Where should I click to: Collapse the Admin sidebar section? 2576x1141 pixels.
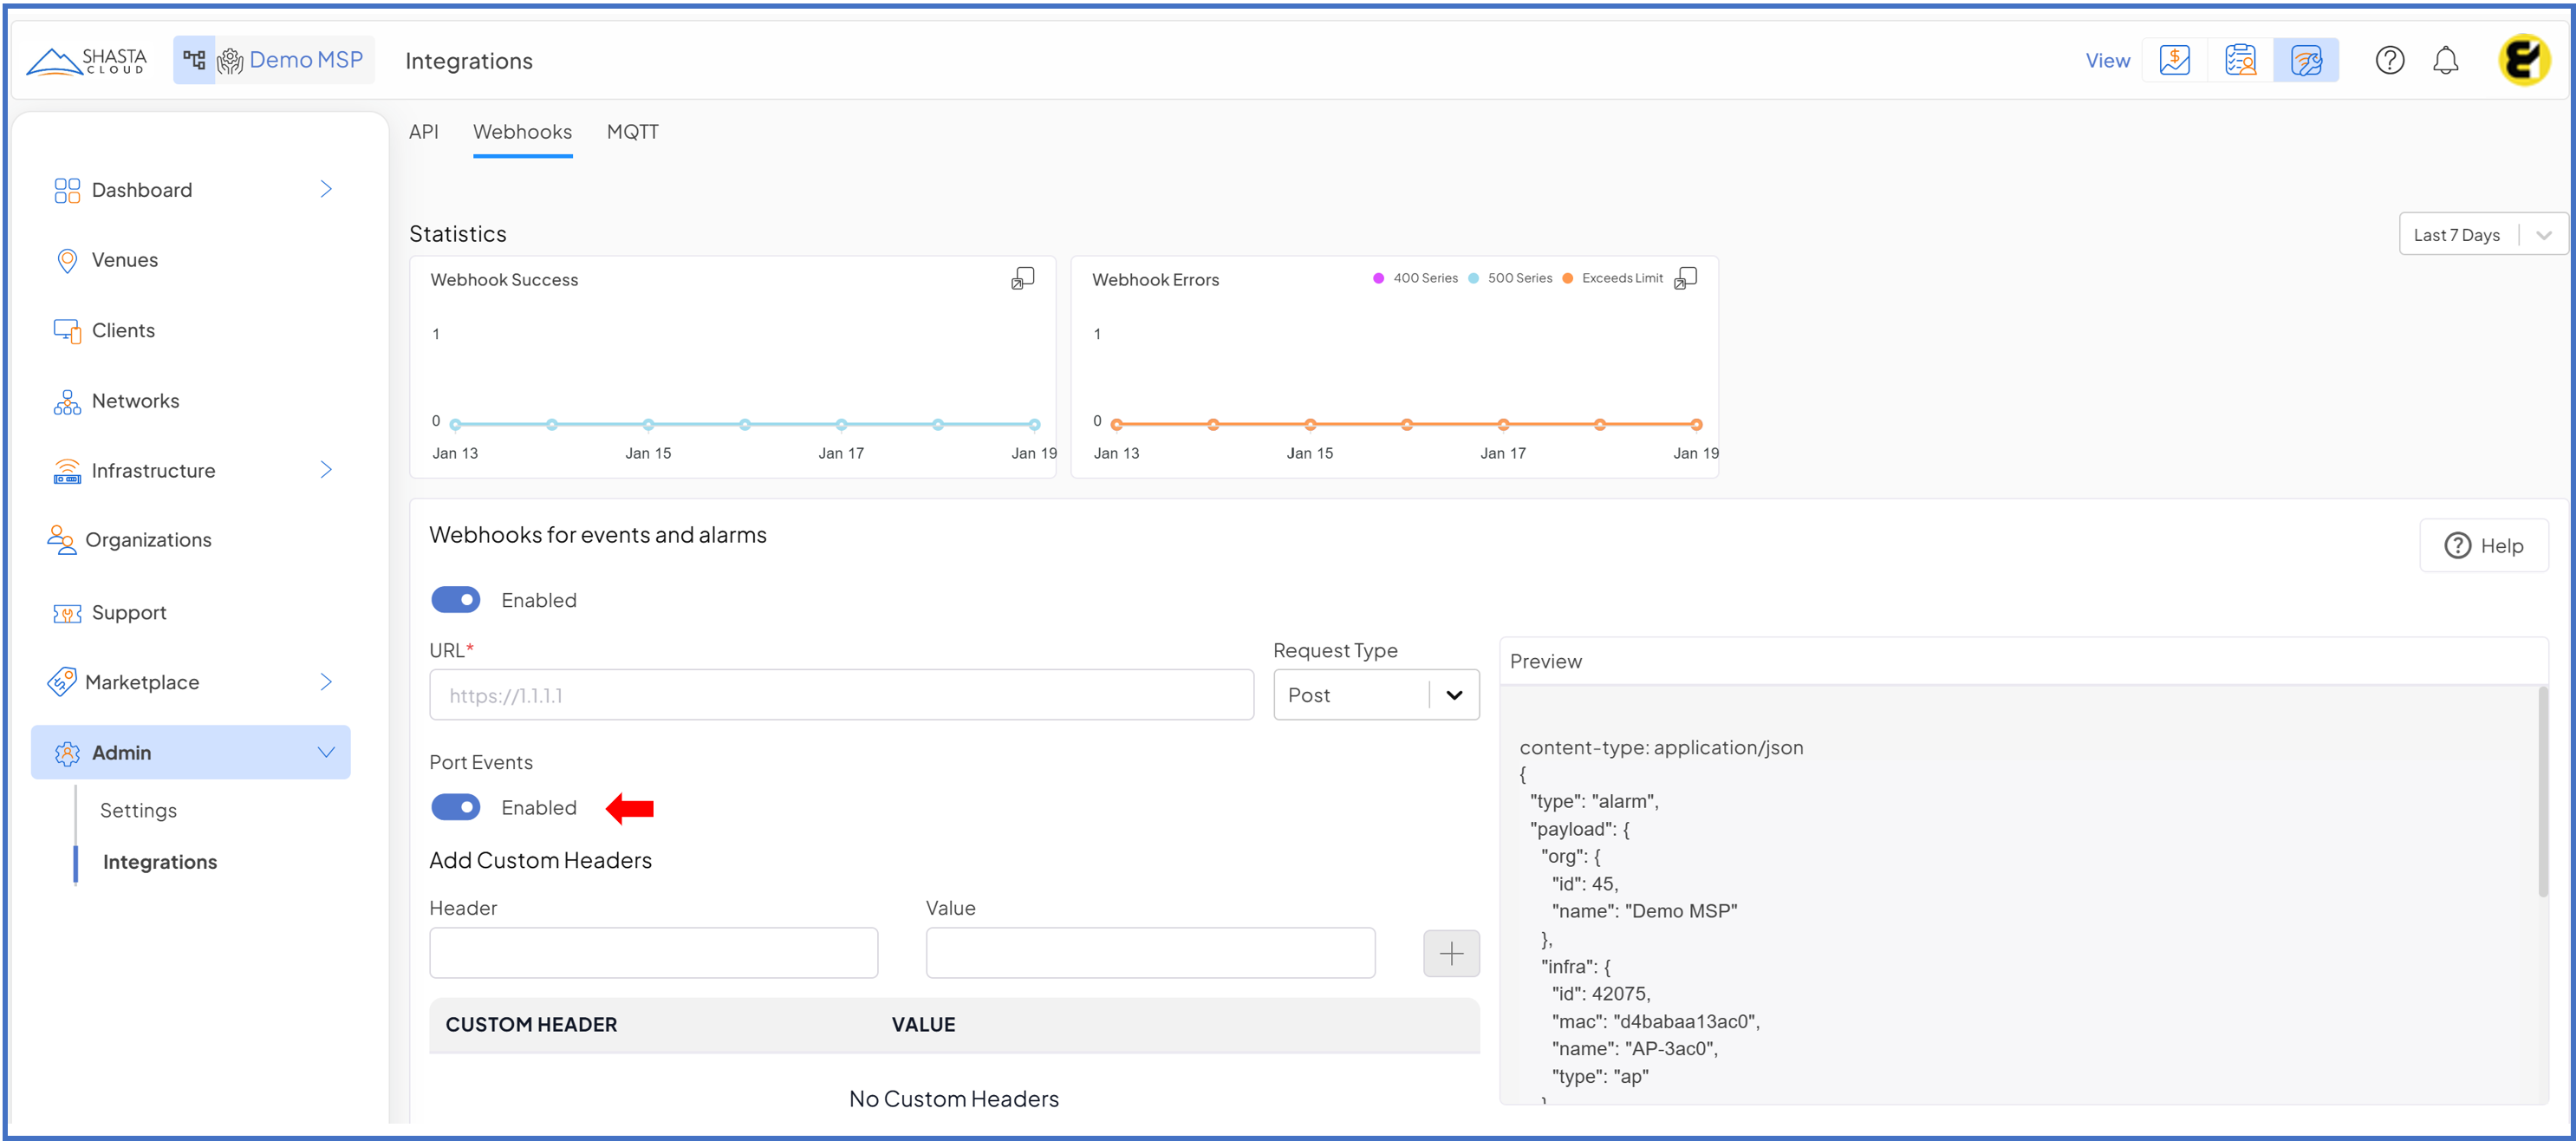(325, 752)
